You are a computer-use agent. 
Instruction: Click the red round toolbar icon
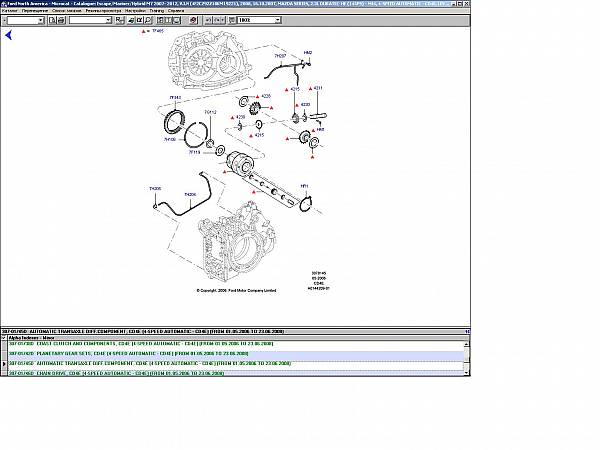click(x=193, y=20)
